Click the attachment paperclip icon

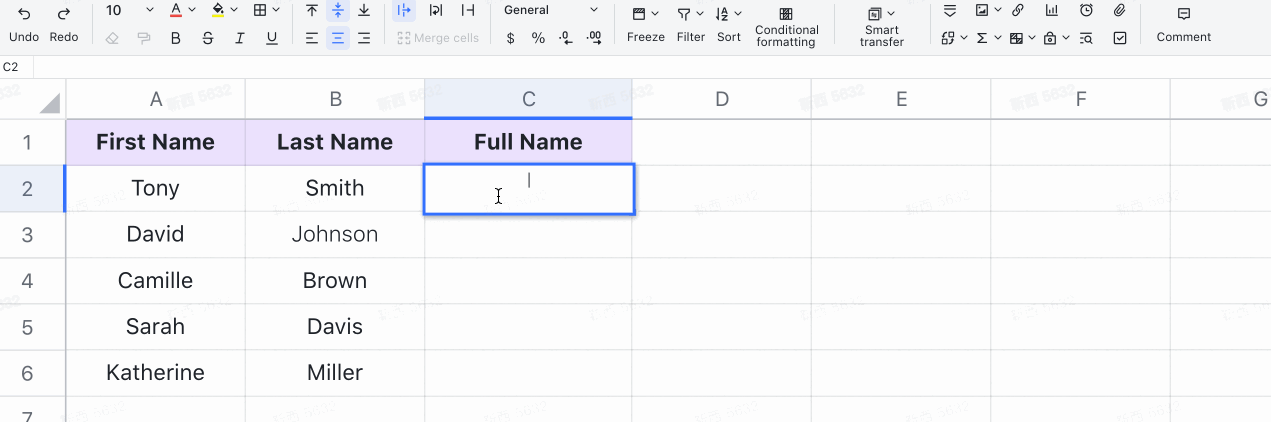pos(1119,11)
